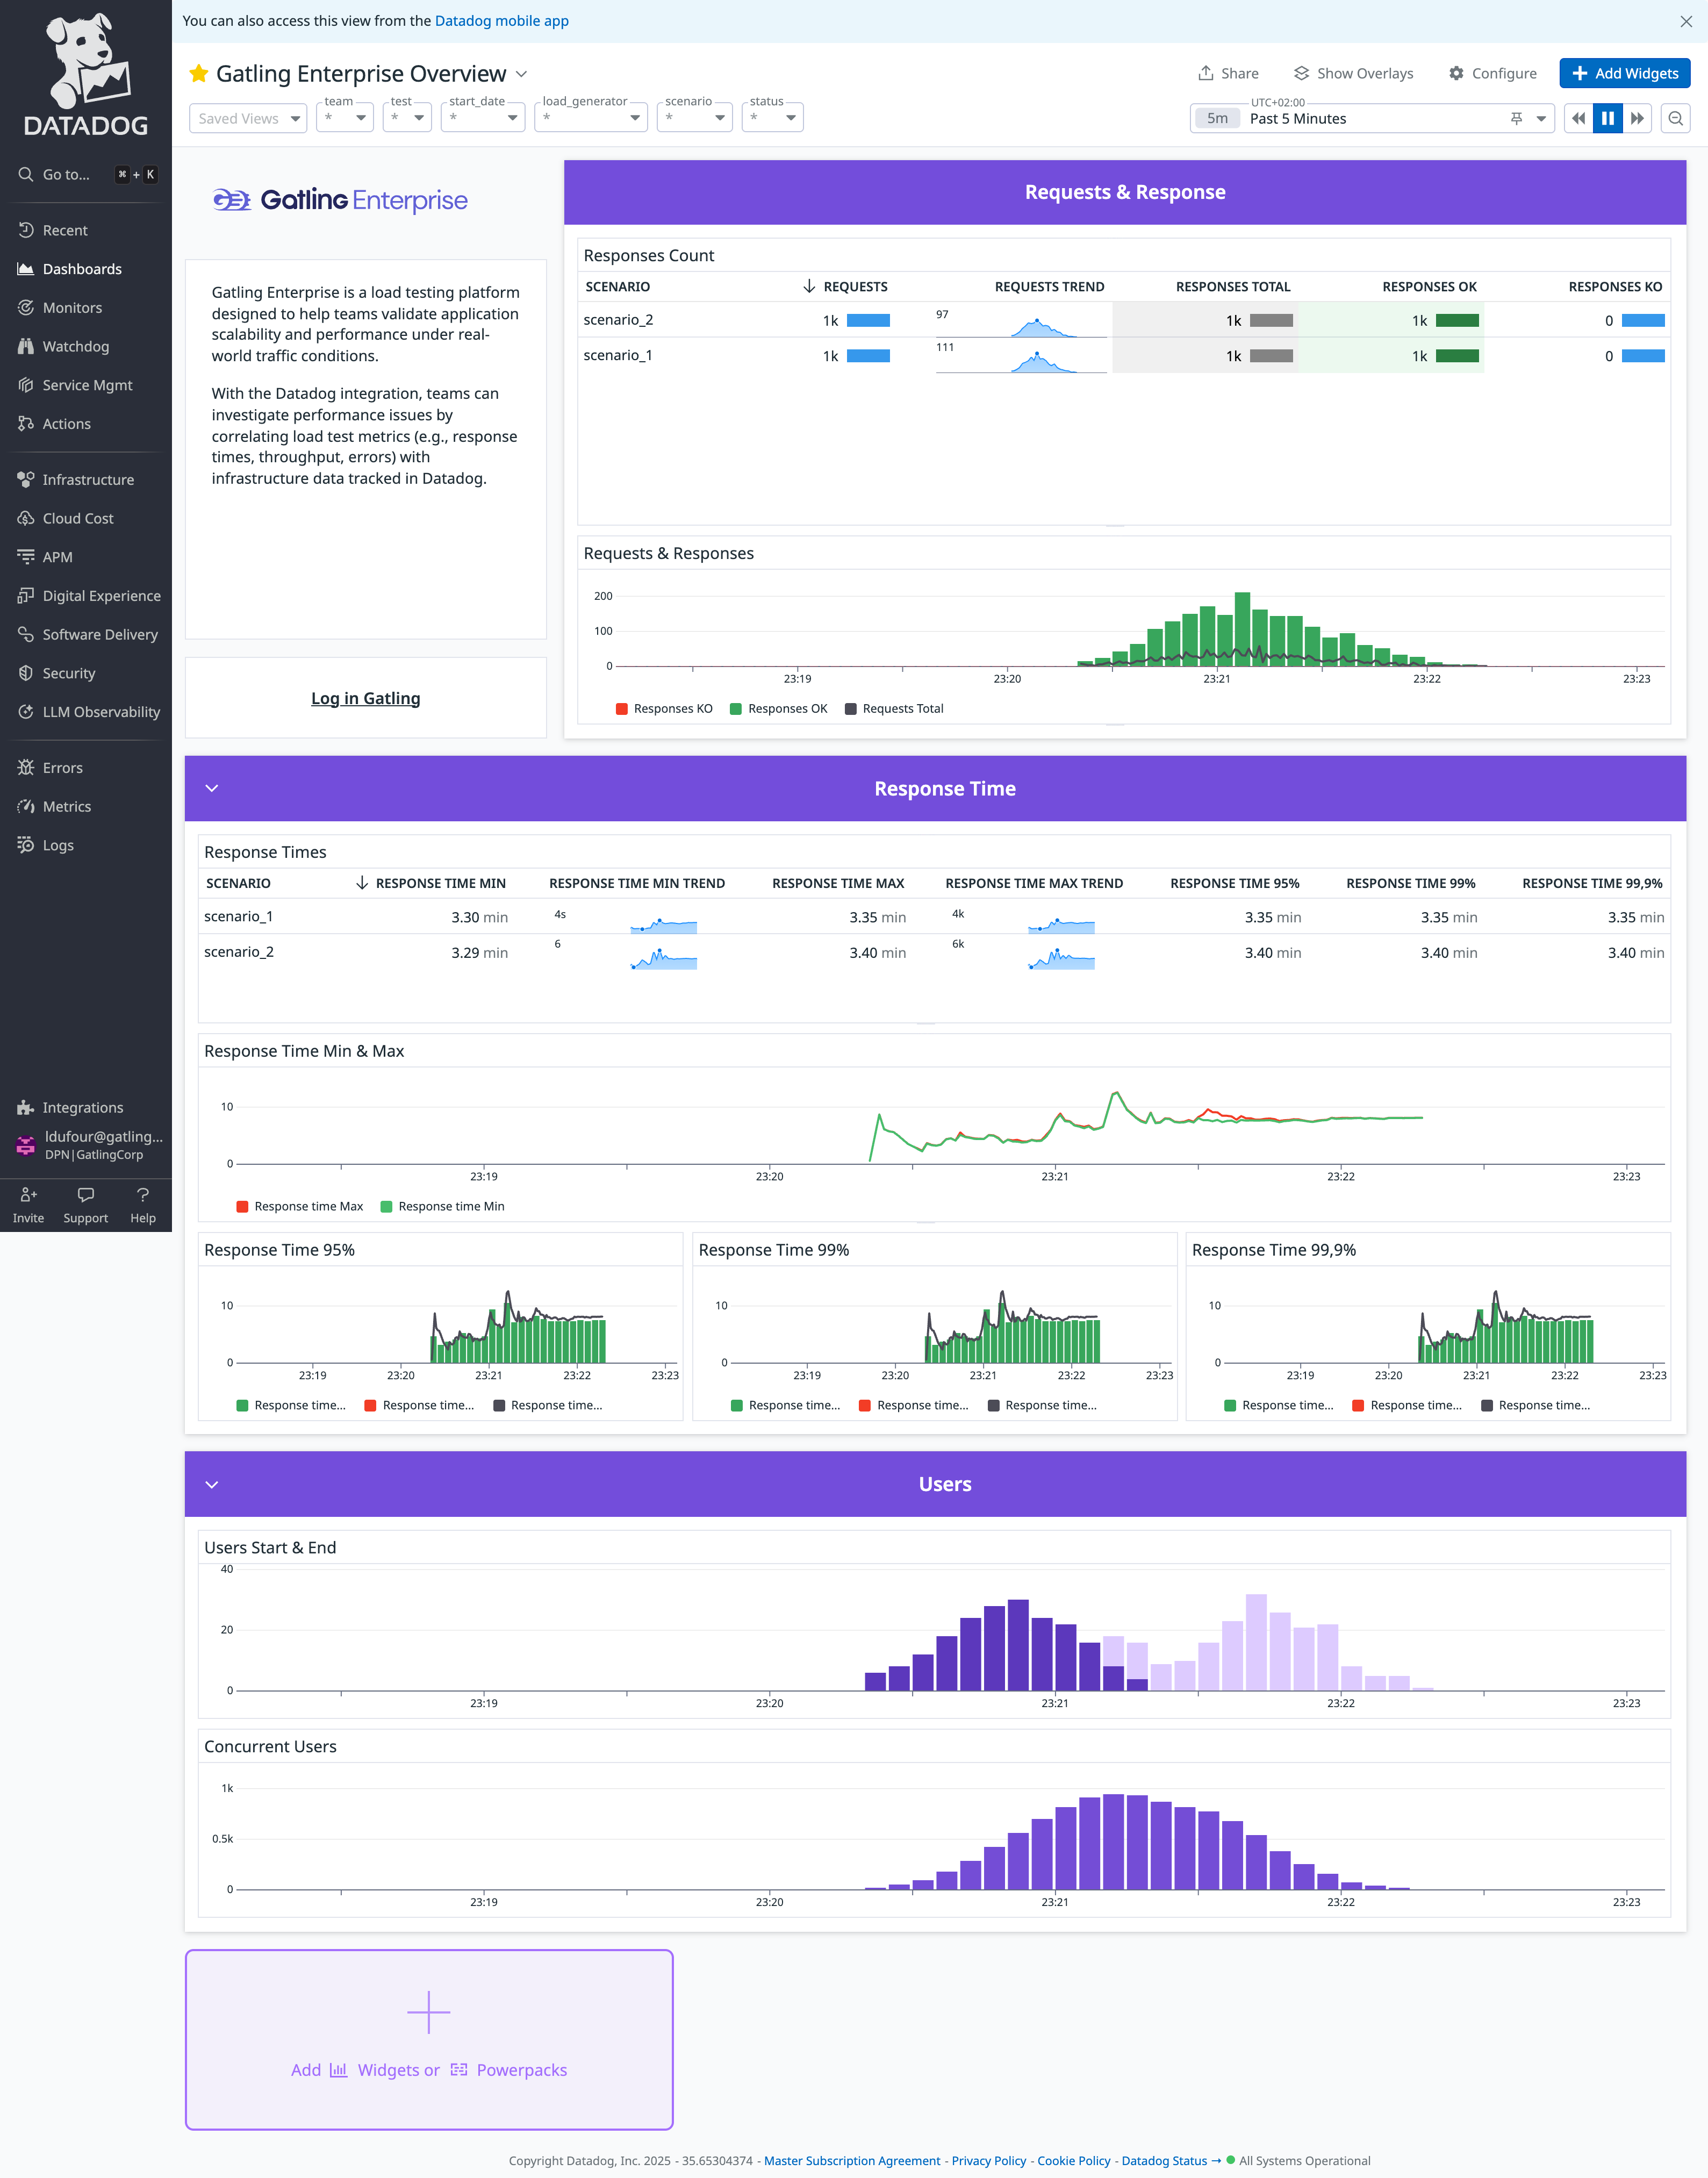Open the Security shield icon
The height and width of the screenshot is (2178, 1708).
click(x=26, y=673)
